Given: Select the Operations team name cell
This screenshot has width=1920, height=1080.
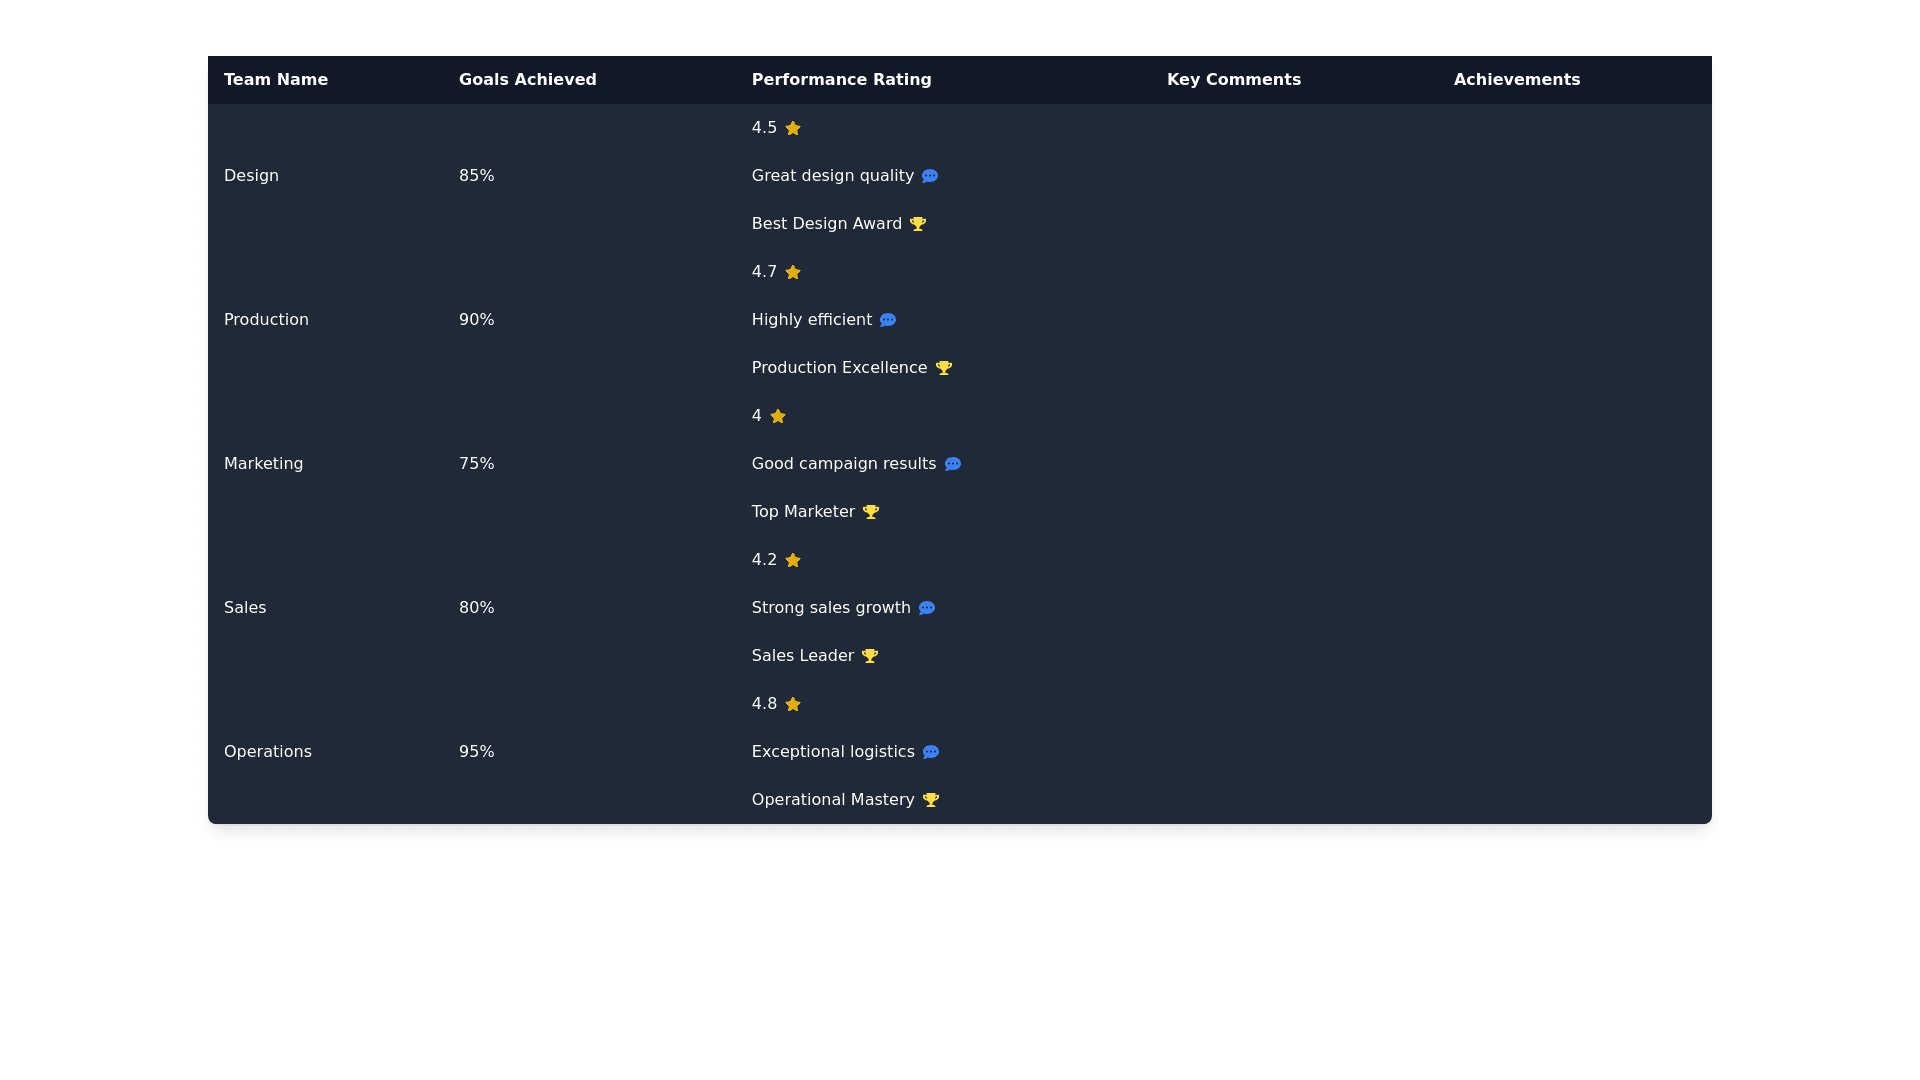Looking at the screenshot, I should pos(268,752).
